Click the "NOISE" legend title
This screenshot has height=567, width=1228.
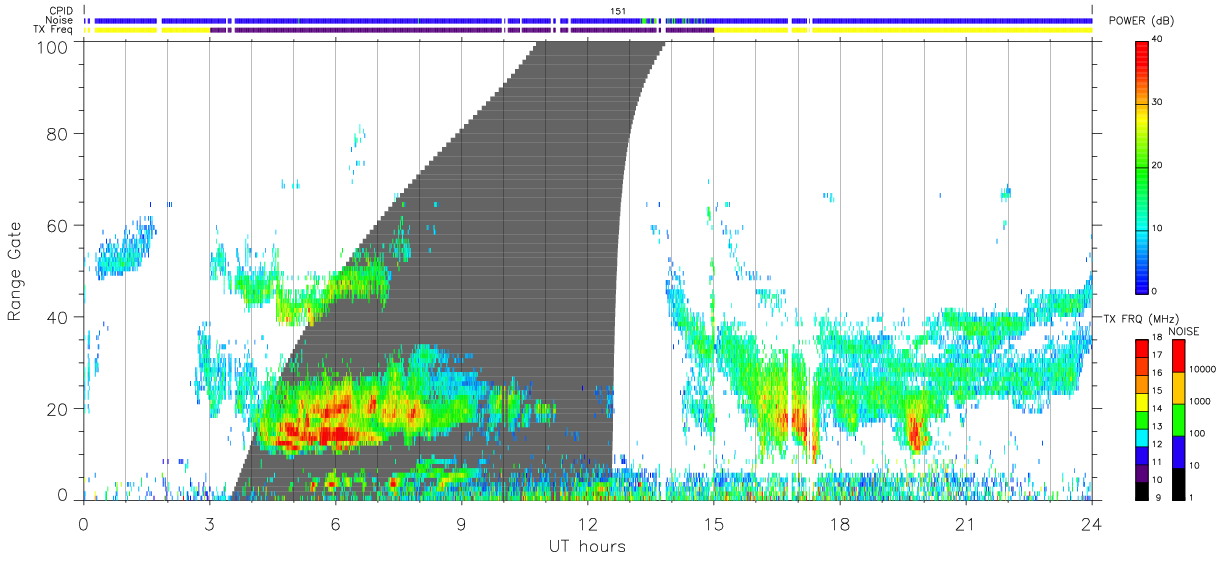[x=1183, y=331]
